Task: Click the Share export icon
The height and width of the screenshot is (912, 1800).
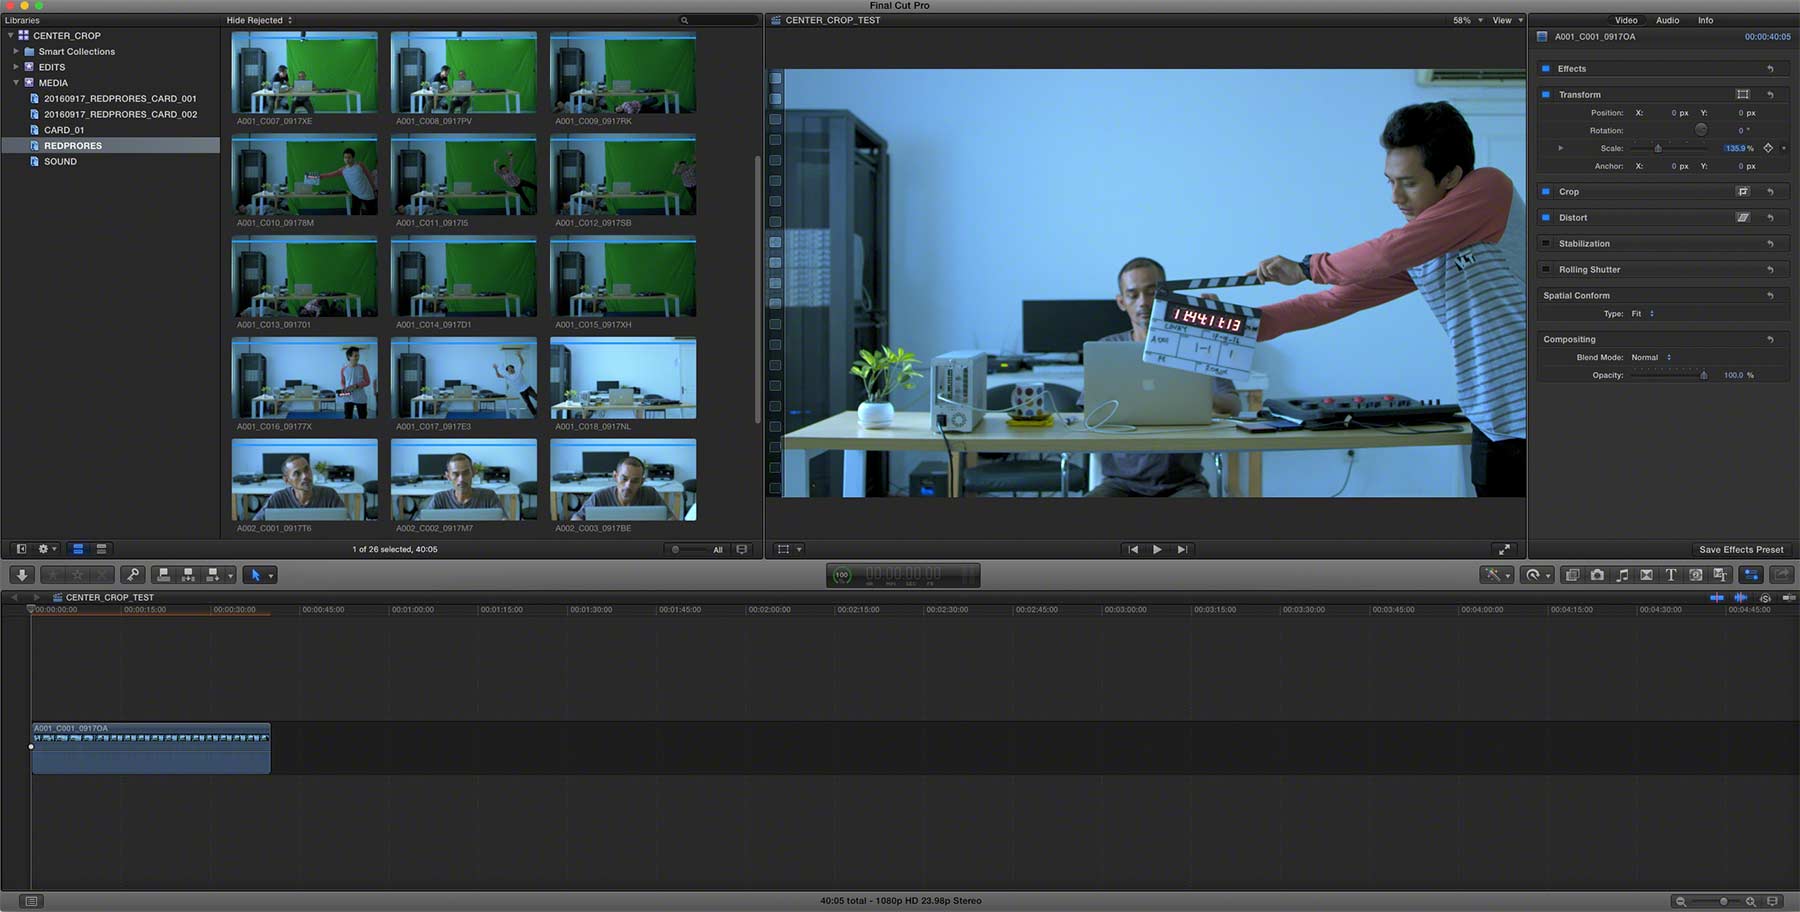Action: 1781,575
